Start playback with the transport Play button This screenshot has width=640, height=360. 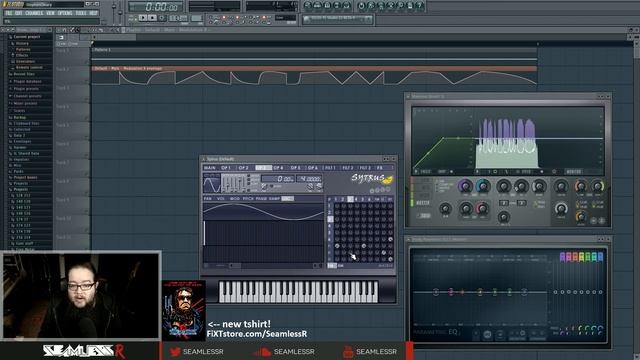(x=142, y=18)
